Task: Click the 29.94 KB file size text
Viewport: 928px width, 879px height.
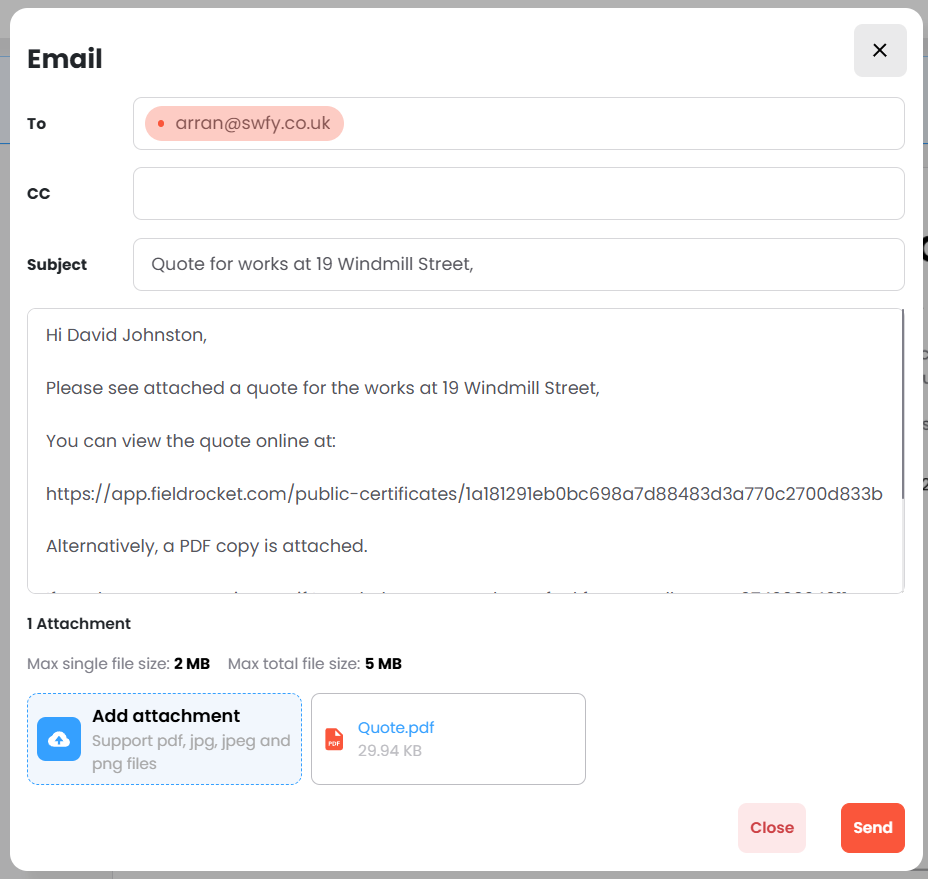Action: click(389, 751)
